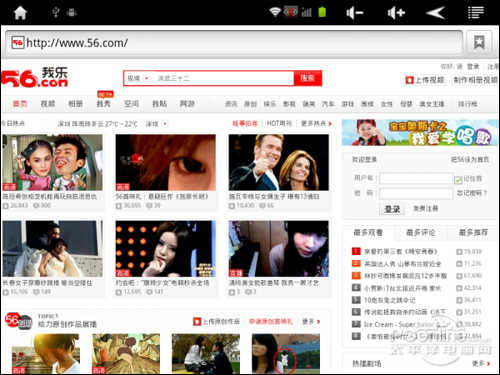This screenshot has width=500, height=375.
Task: Switch to 最多观看 ranking tab
Action: click(368, 232)
